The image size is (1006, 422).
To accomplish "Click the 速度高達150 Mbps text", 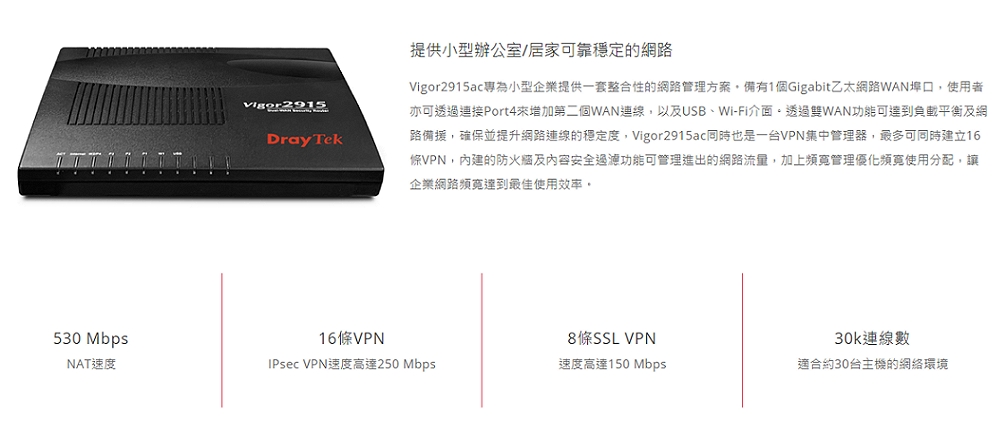I will pos(612,364).
